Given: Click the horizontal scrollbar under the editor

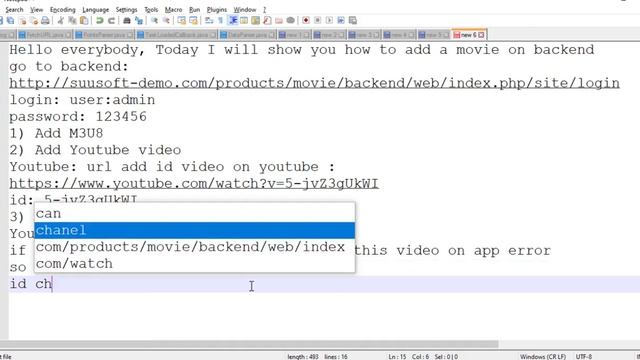Looking at the screenshot, I should 249,344.
